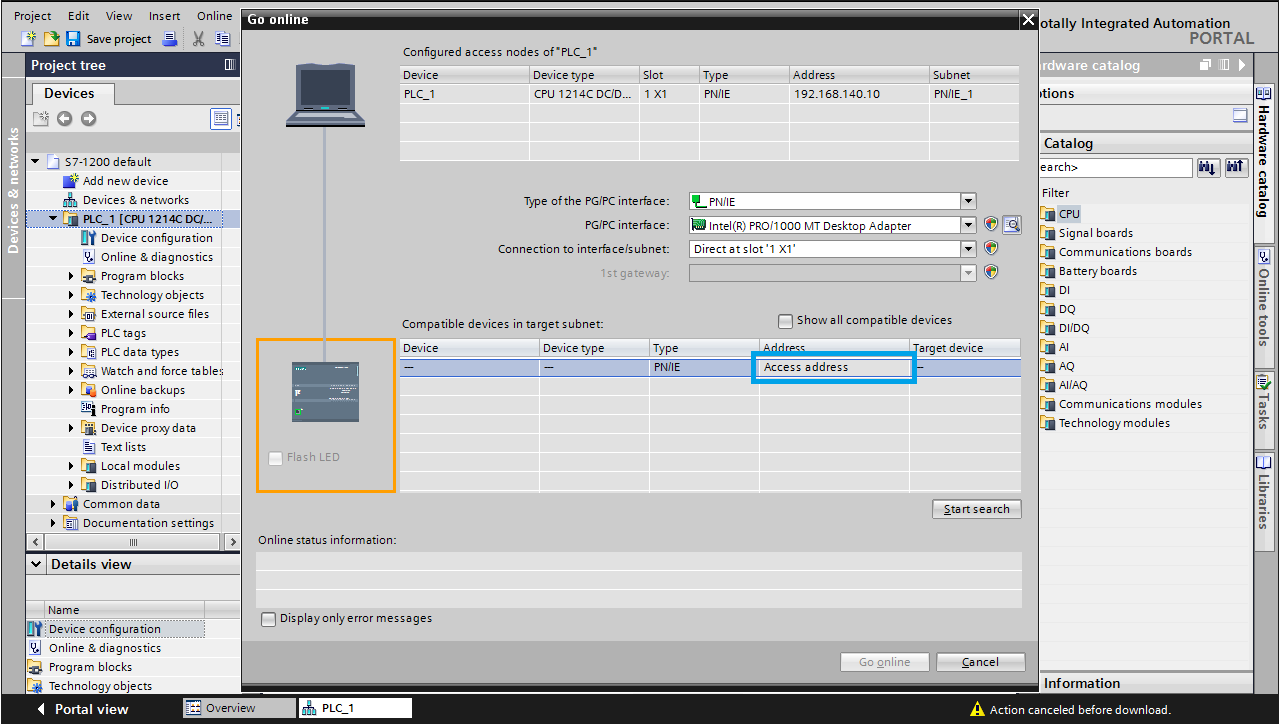The height and width of the screenshot is (725, 1280).
Task: Open Connection to interface/subnet dropdown
Action: pos(968,249)
